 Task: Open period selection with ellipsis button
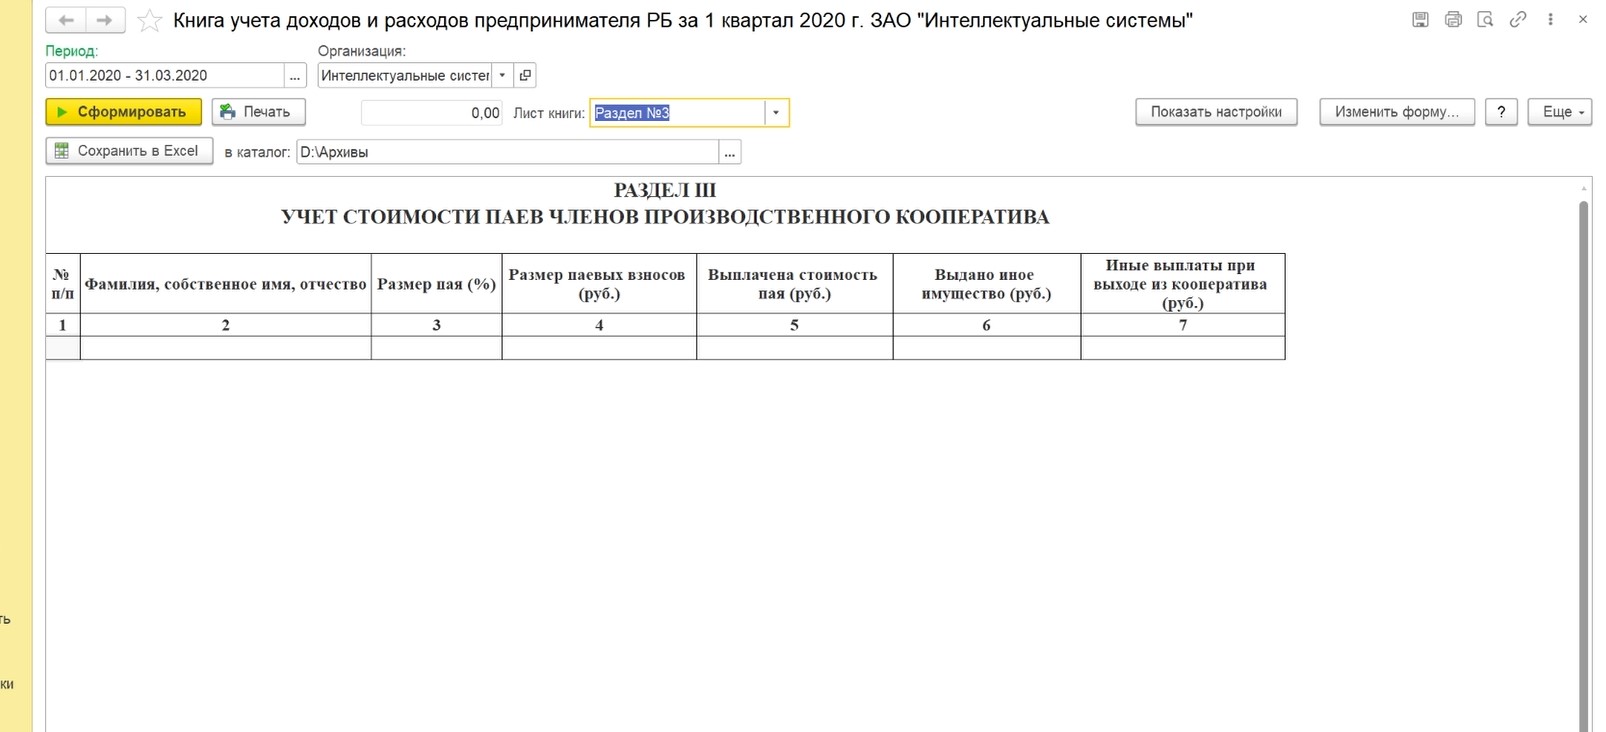295,76
